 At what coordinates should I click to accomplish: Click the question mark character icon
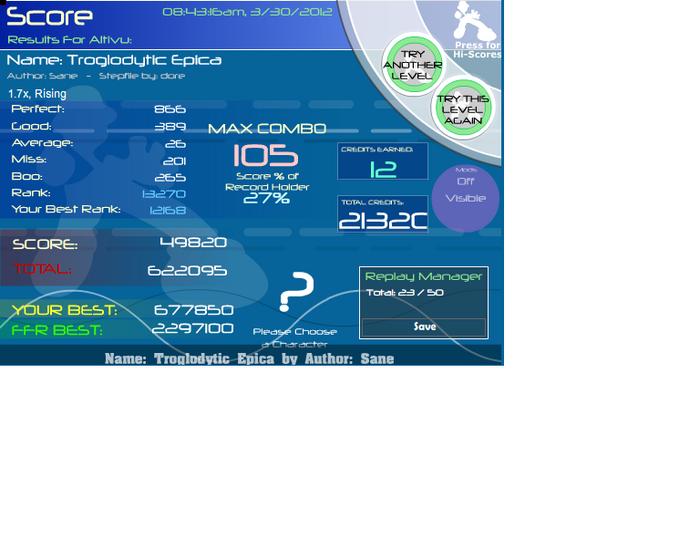296,292
